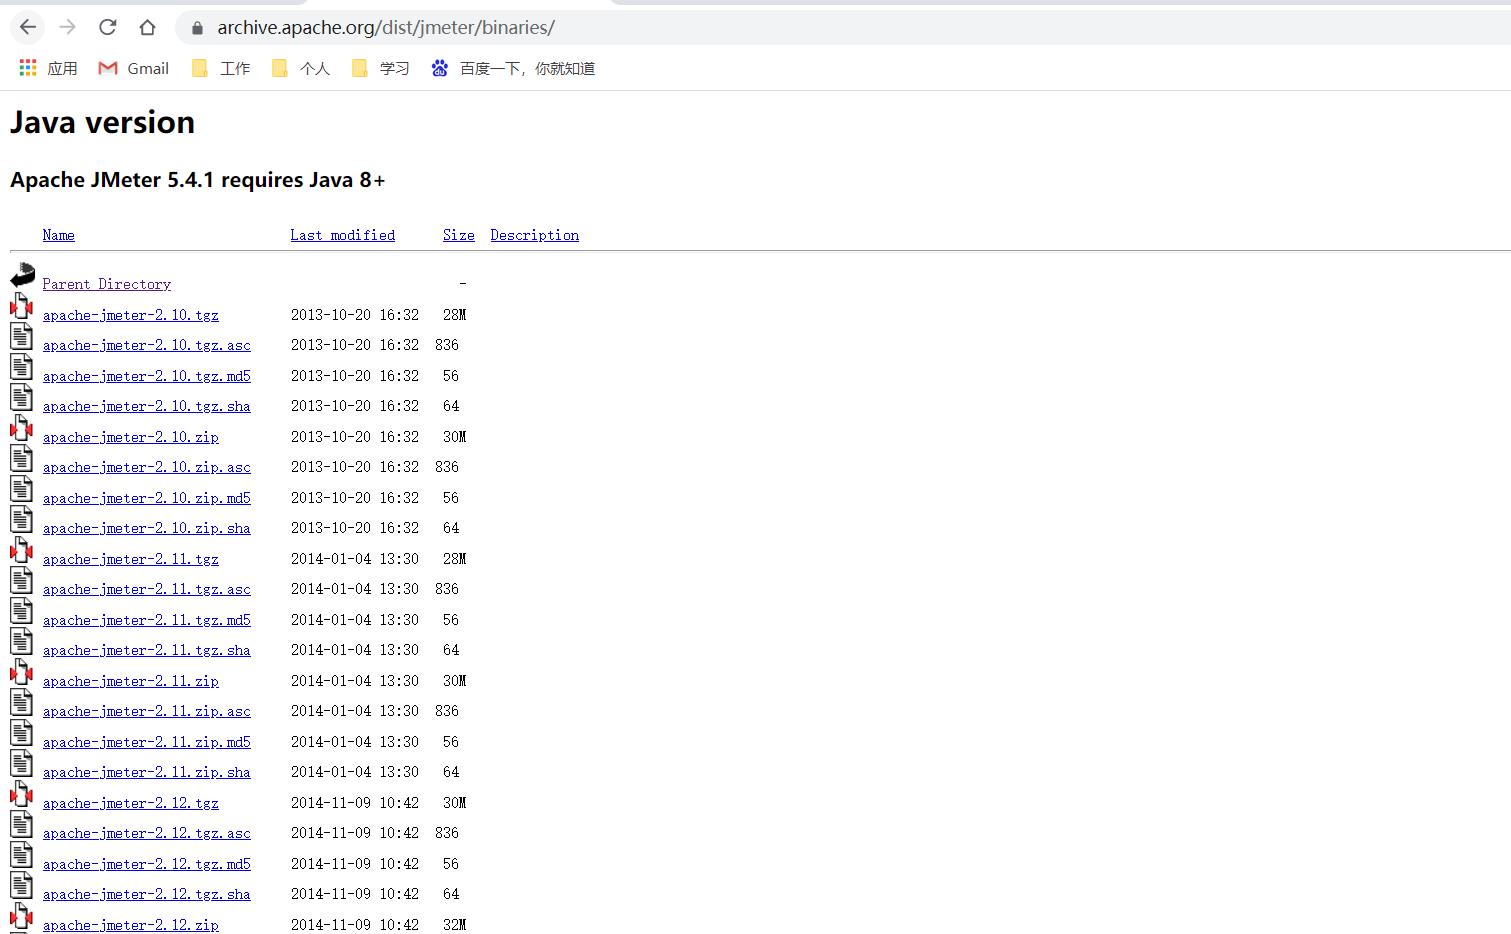Image resolution: width=1511 pixels, height=934 pixels.
Task: Open apache-jmeter-2.12.tgz.asc
Action: 146,833
